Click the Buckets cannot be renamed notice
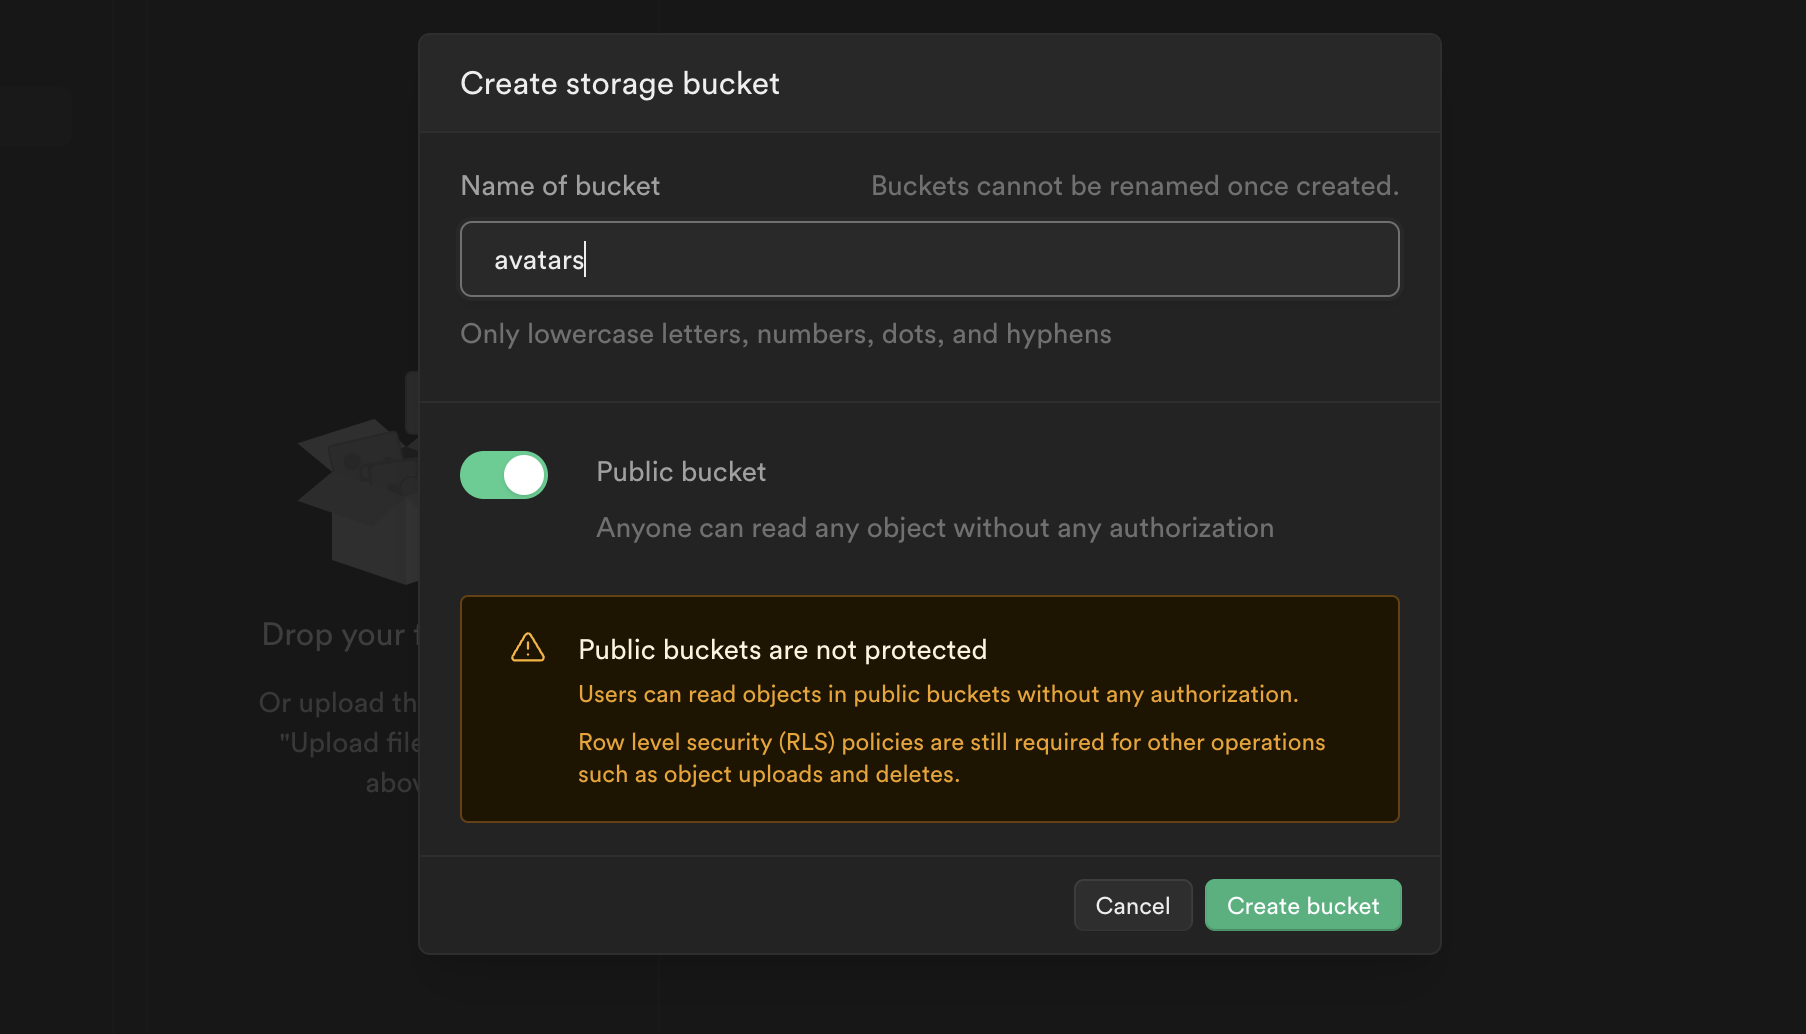1806x1034 pixels. [1134, 186]
